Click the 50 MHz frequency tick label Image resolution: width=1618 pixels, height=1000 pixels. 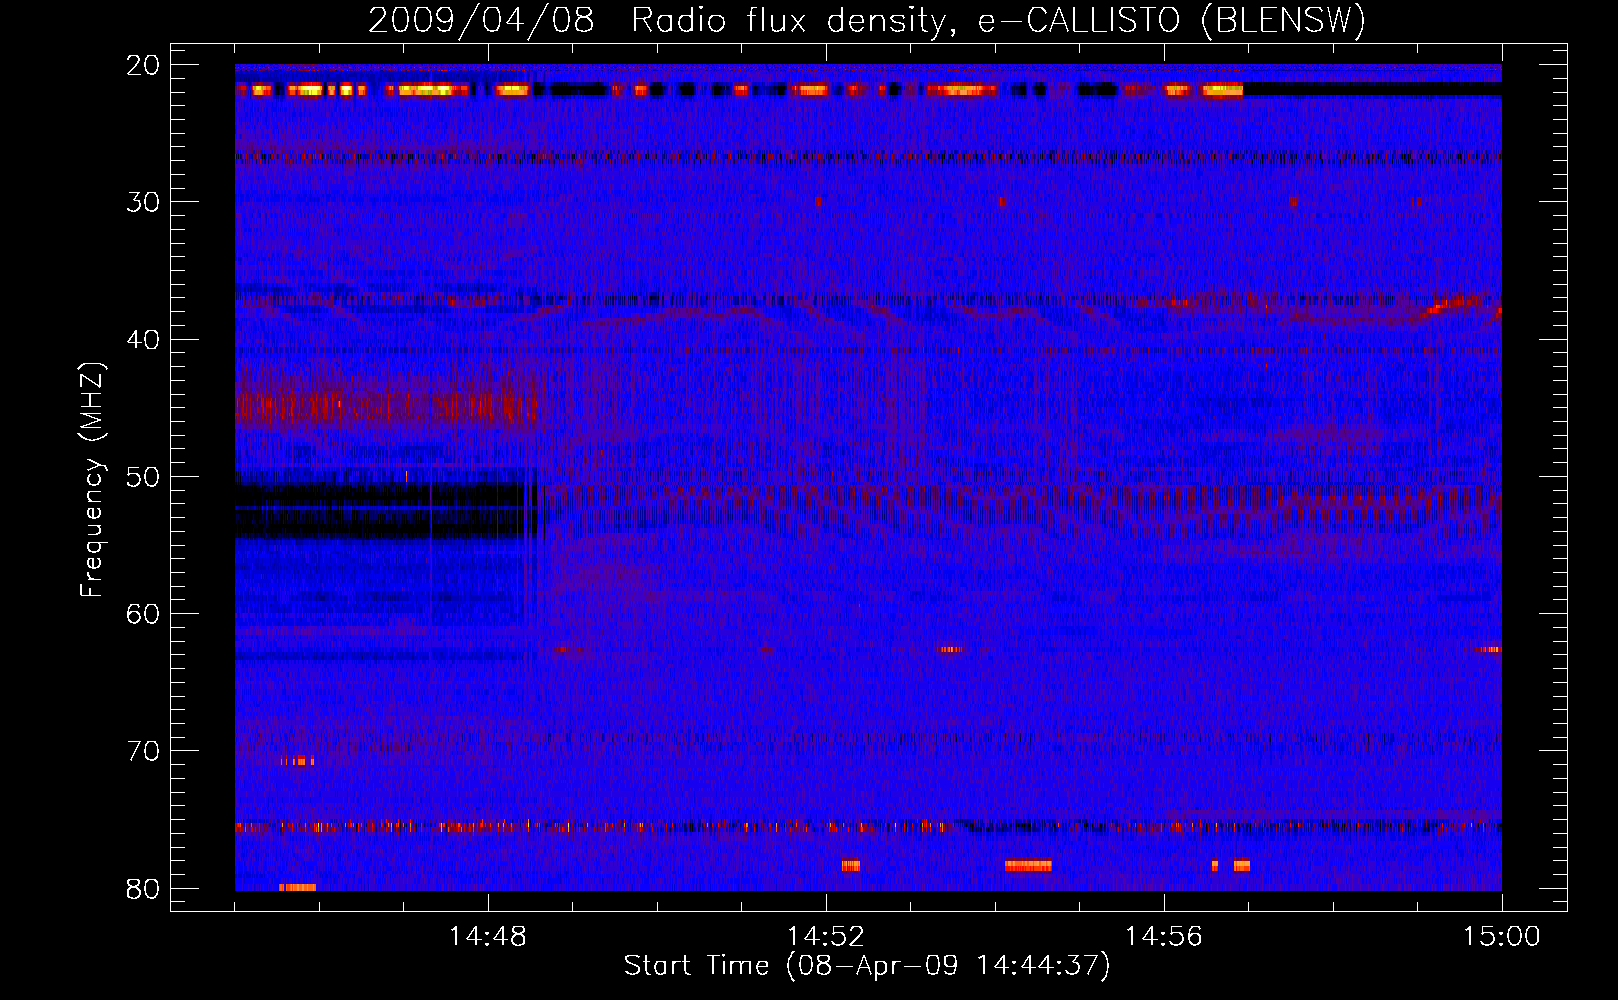coord(144,477)
